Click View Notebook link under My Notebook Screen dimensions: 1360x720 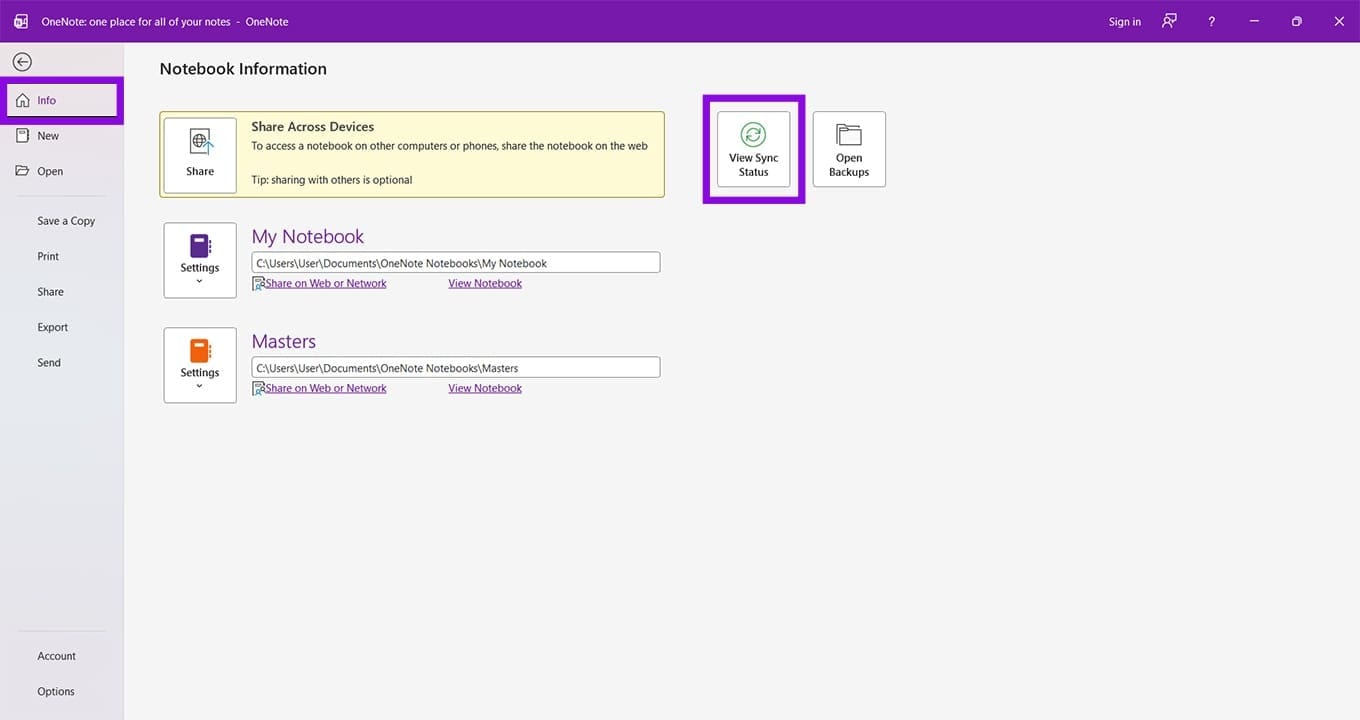point(485,283)
